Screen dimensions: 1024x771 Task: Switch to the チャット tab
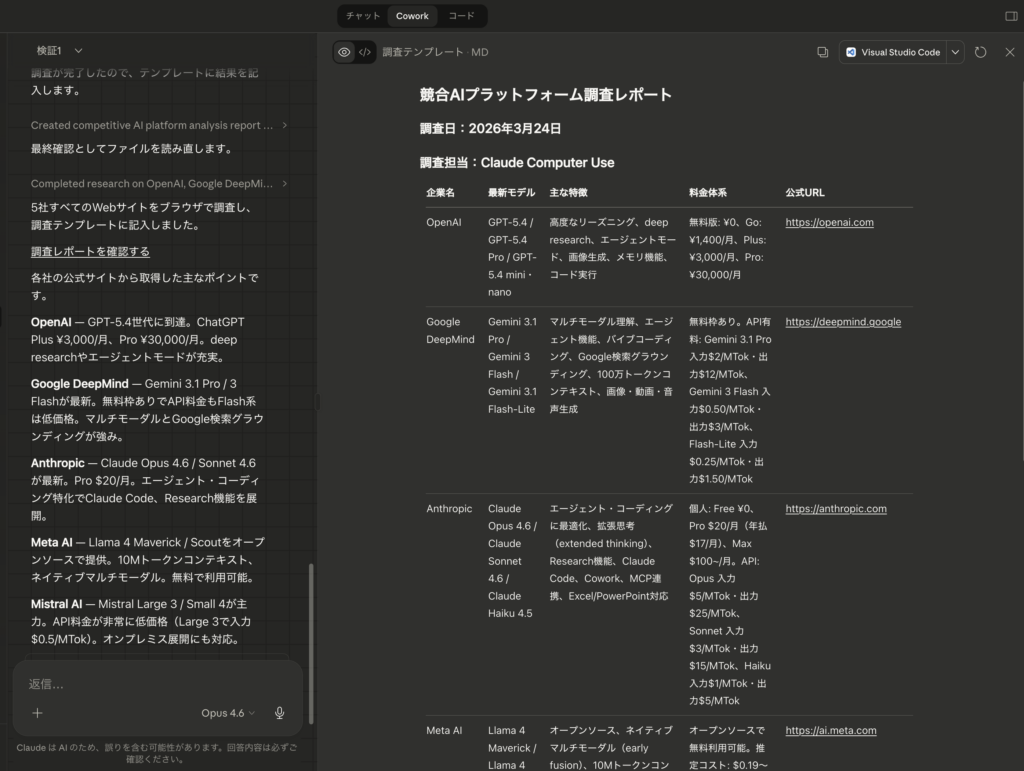pos(362,15)
